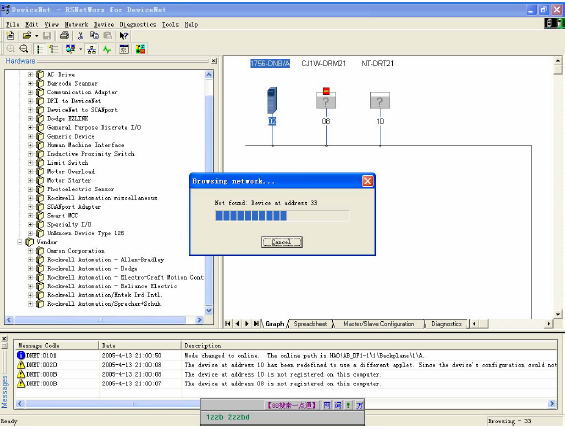Click the What's This help pointer icon
The height and width of the screenshot is (429, 565).
[124, 36]
